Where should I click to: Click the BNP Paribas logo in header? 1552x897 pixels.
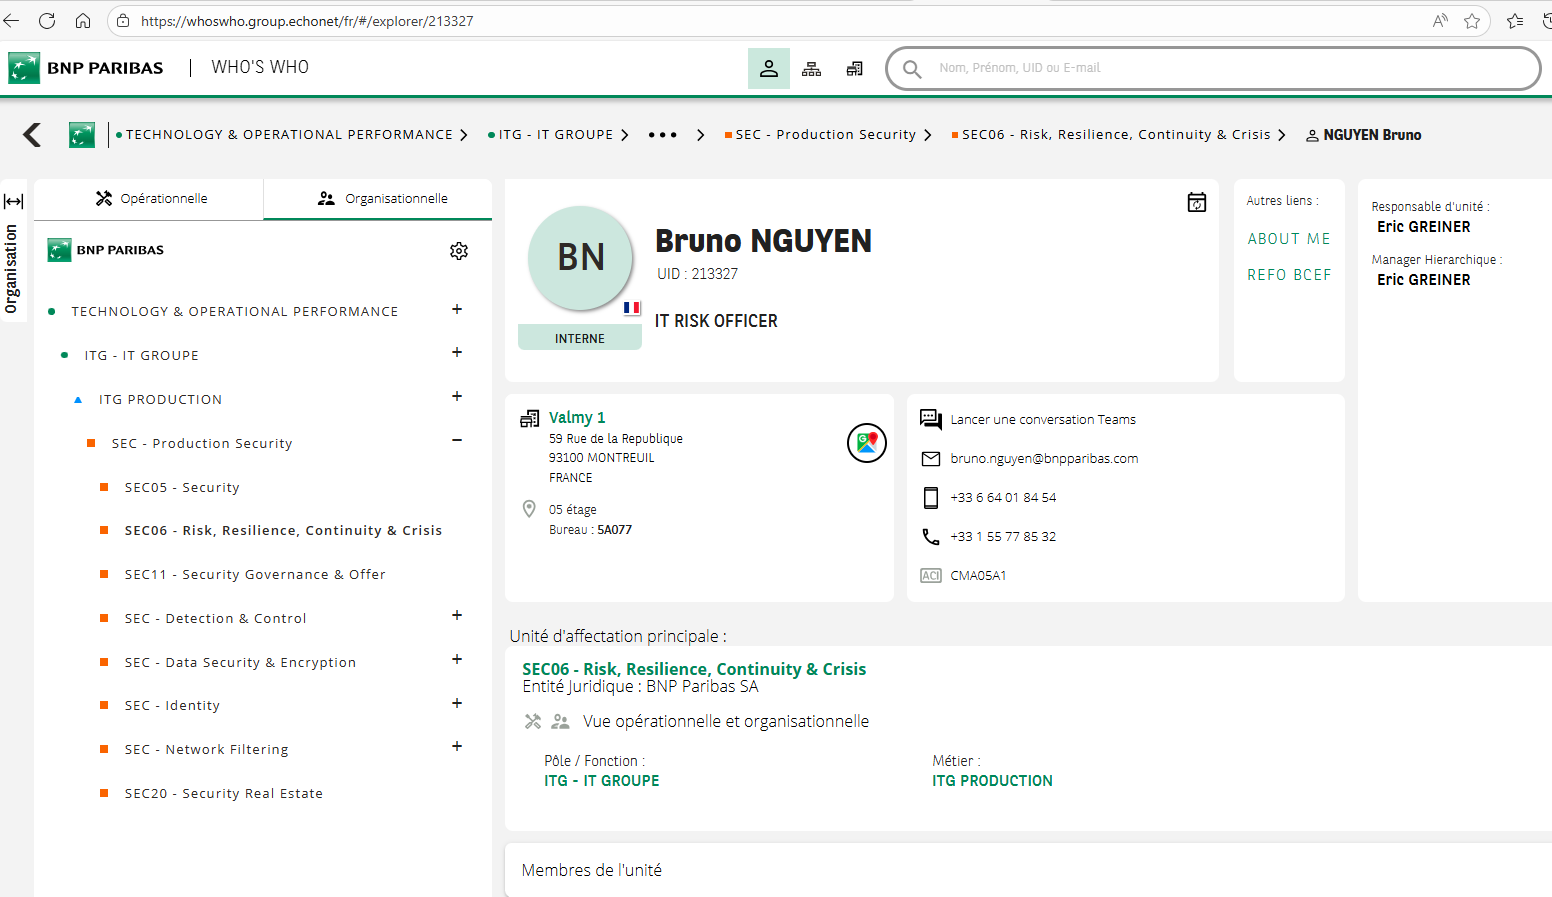point(86,68)
